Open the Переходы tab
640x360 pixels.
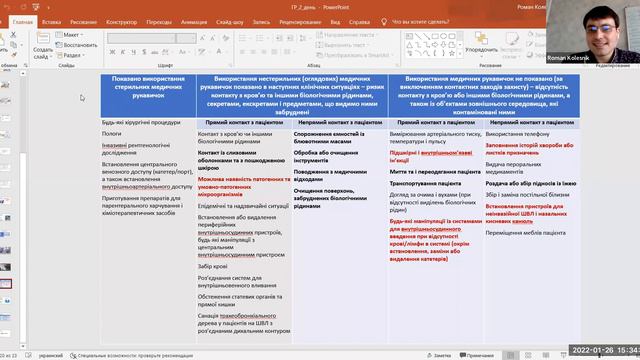pyautogui.click(x=159, y=22)
